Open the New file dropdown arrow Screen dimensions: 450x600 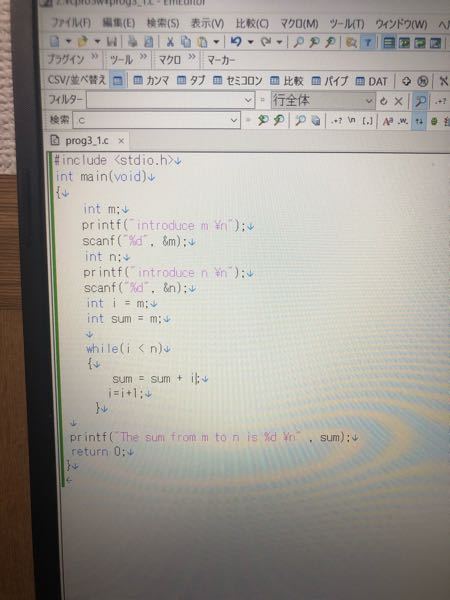click(x=68, y=41)
